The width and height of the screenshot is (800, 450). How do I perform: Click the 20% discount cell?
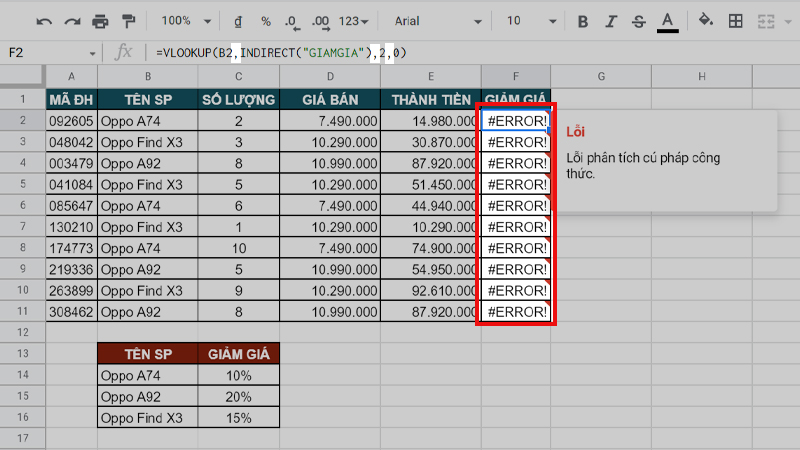[x=238, y=396]
